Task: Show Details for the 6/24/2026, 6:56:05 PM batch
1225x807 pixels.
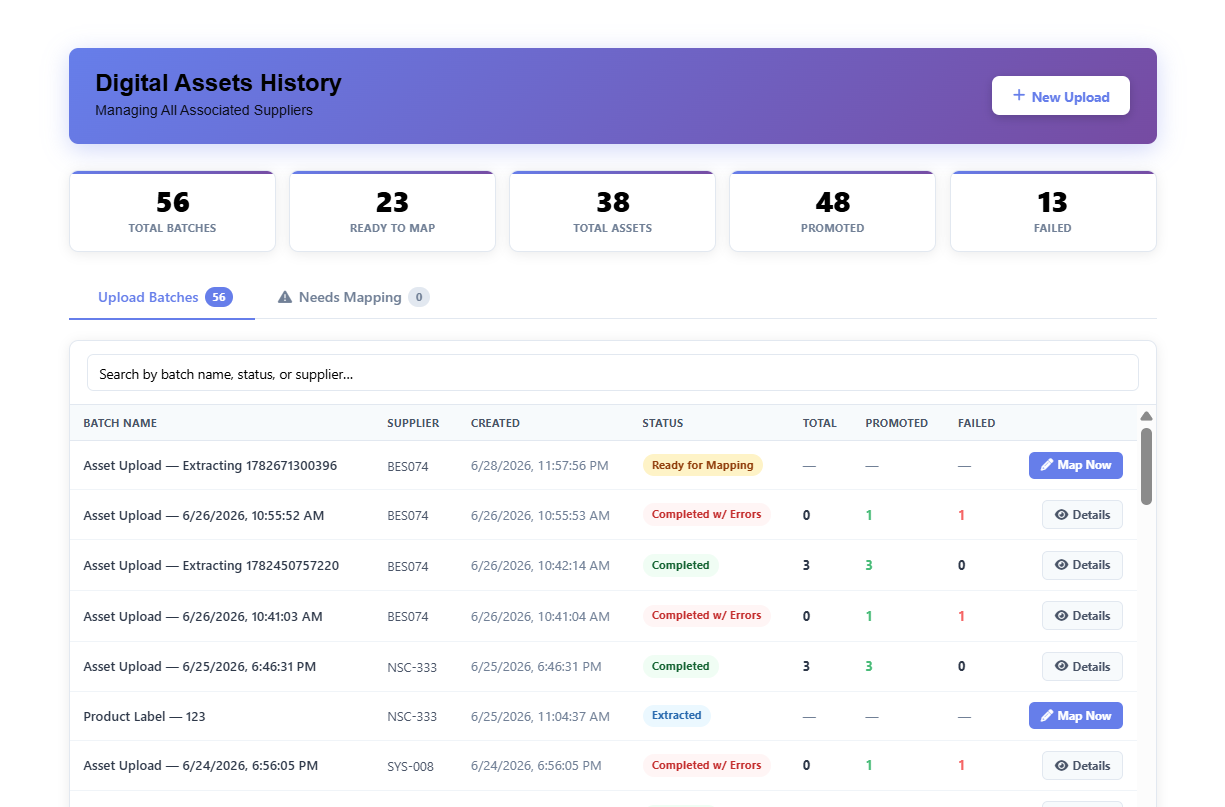Action: pyautogui.click(x=1082, y=766)
